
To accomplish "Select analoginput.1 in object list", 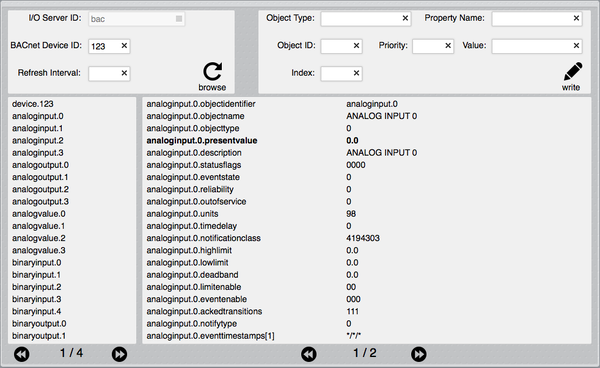I will (x=37, y=128).
